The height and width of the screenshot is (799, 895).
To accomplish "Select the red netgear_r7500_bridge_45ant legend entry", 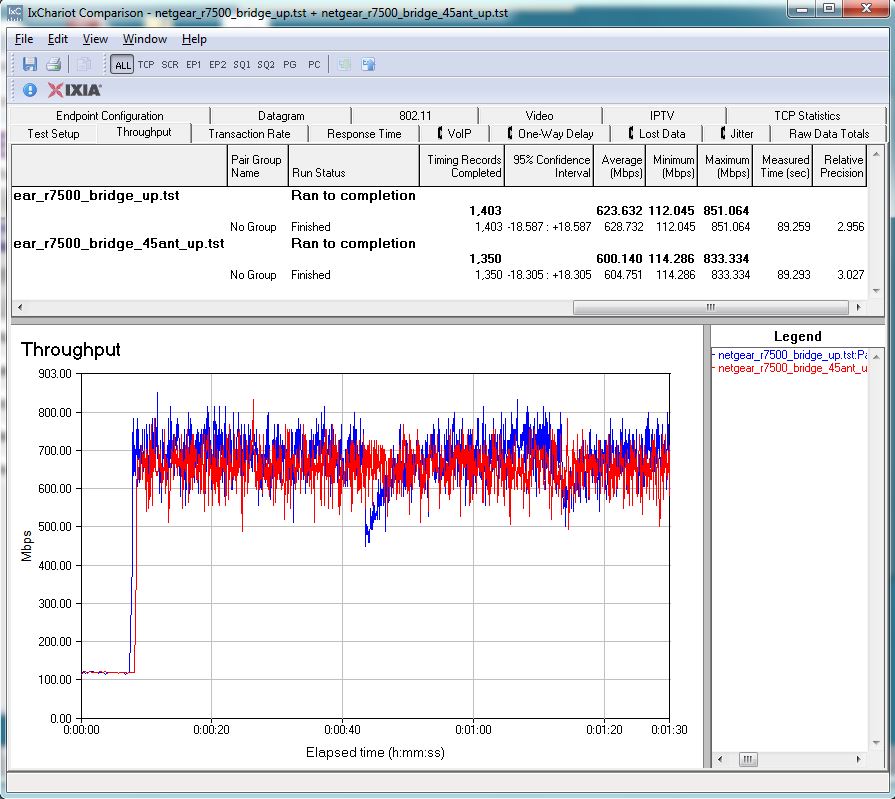I will [x=792, y=368].
